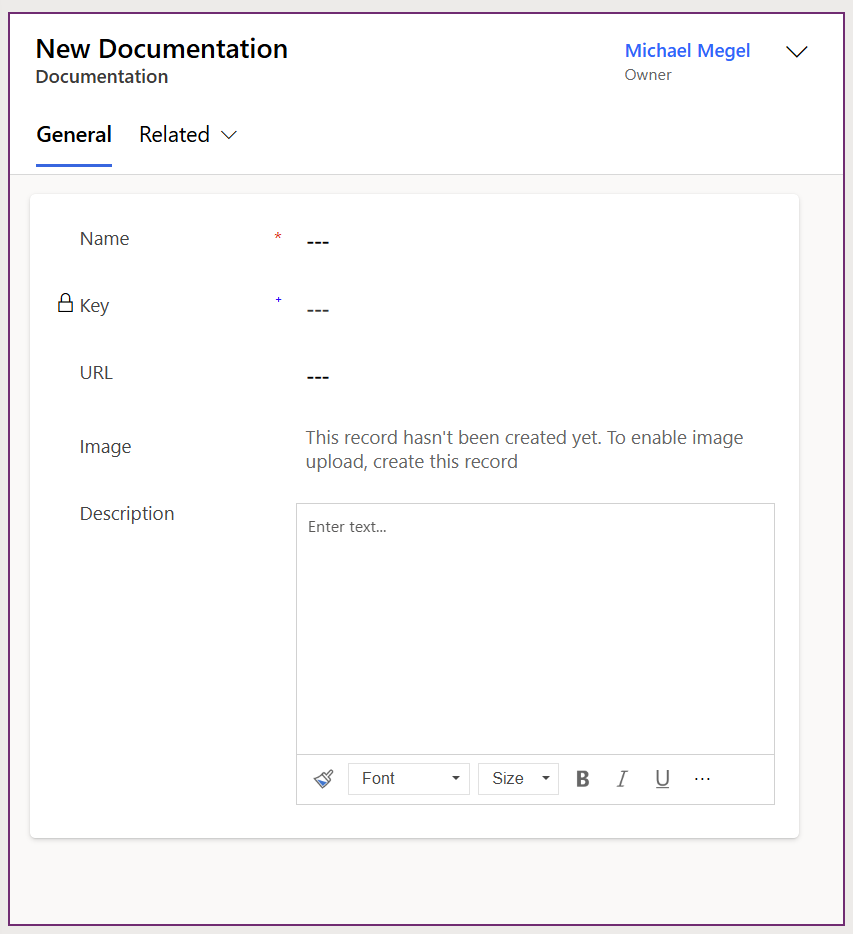Switch to the General tab
Image resolution: width=853 pixels, height=934 pixels.
click(x=74, y=135)
